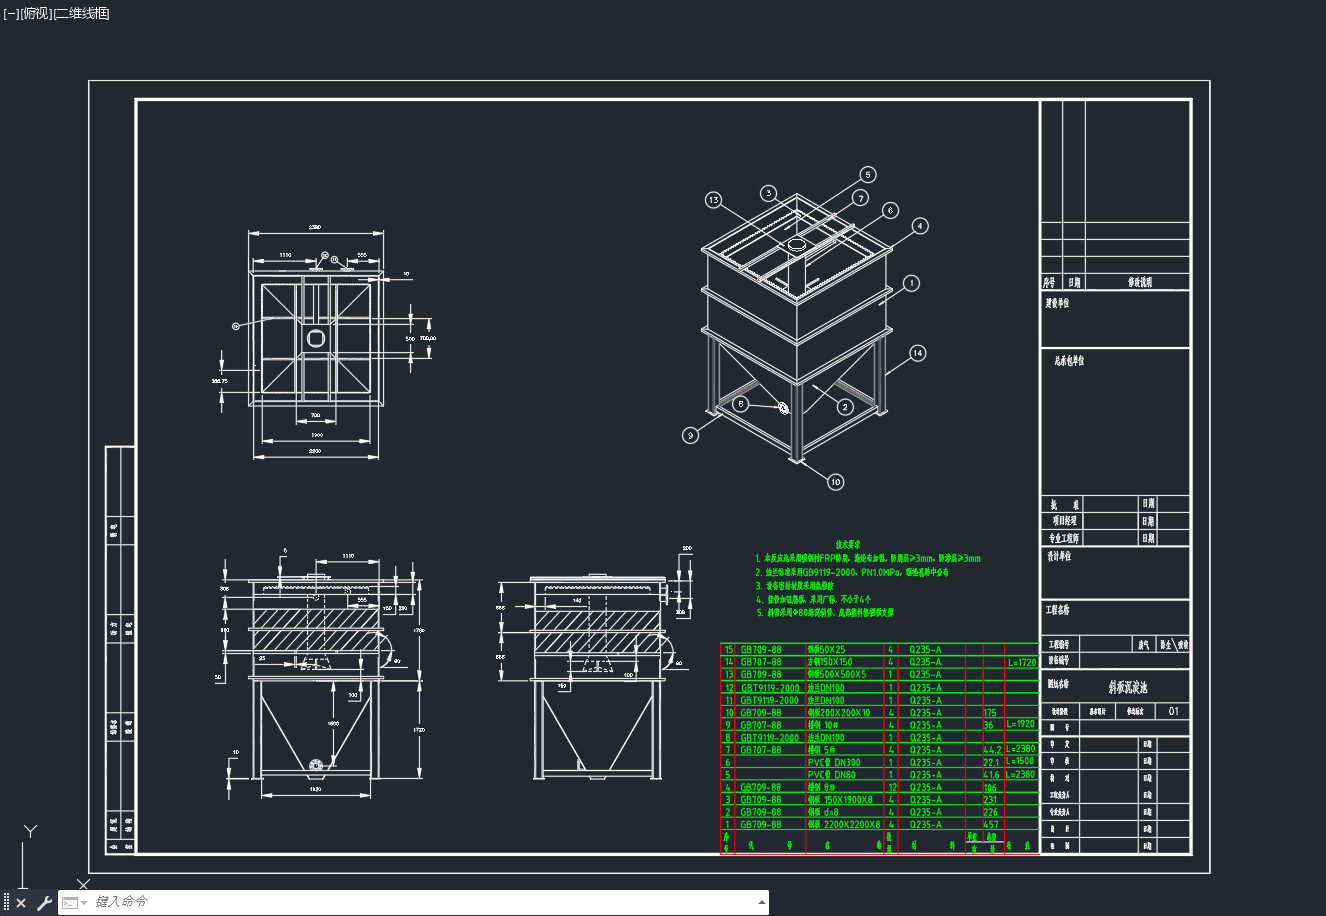
Task: Click the L=1500 remark cell
Action: click(x=1021, y=761)
